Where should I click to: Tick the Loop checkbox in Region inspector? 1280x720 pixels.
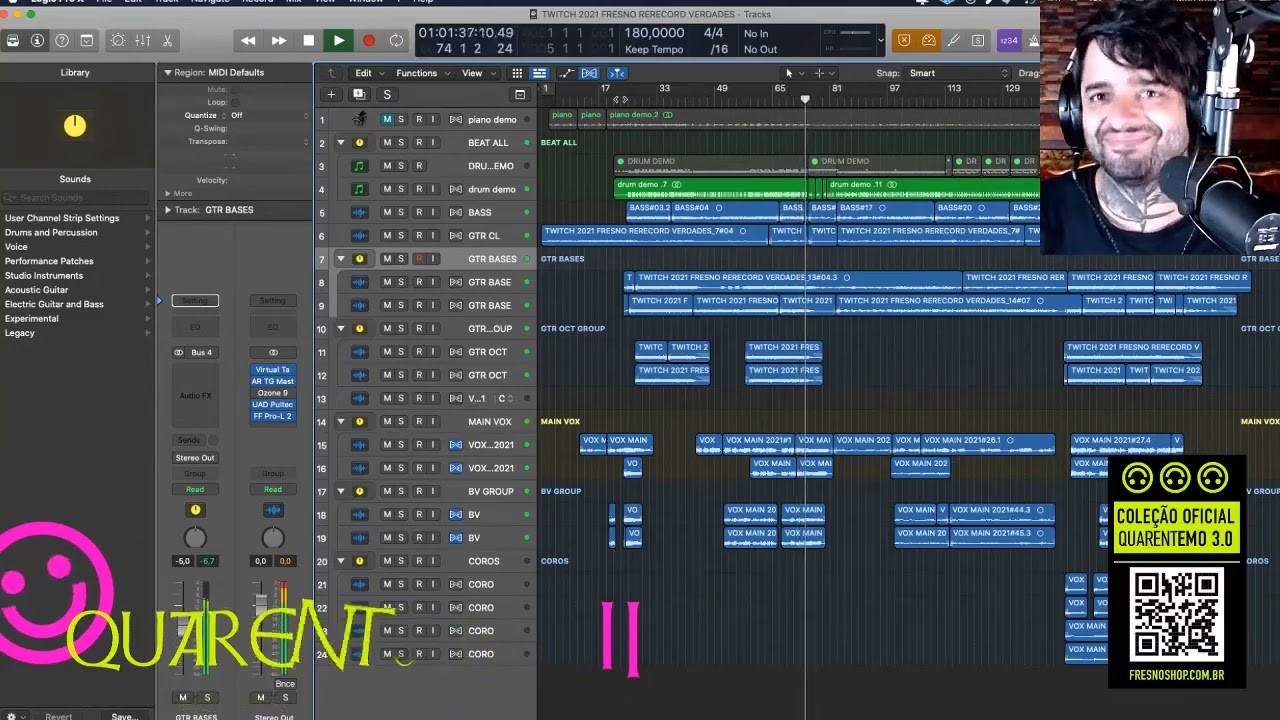(236, 102)
